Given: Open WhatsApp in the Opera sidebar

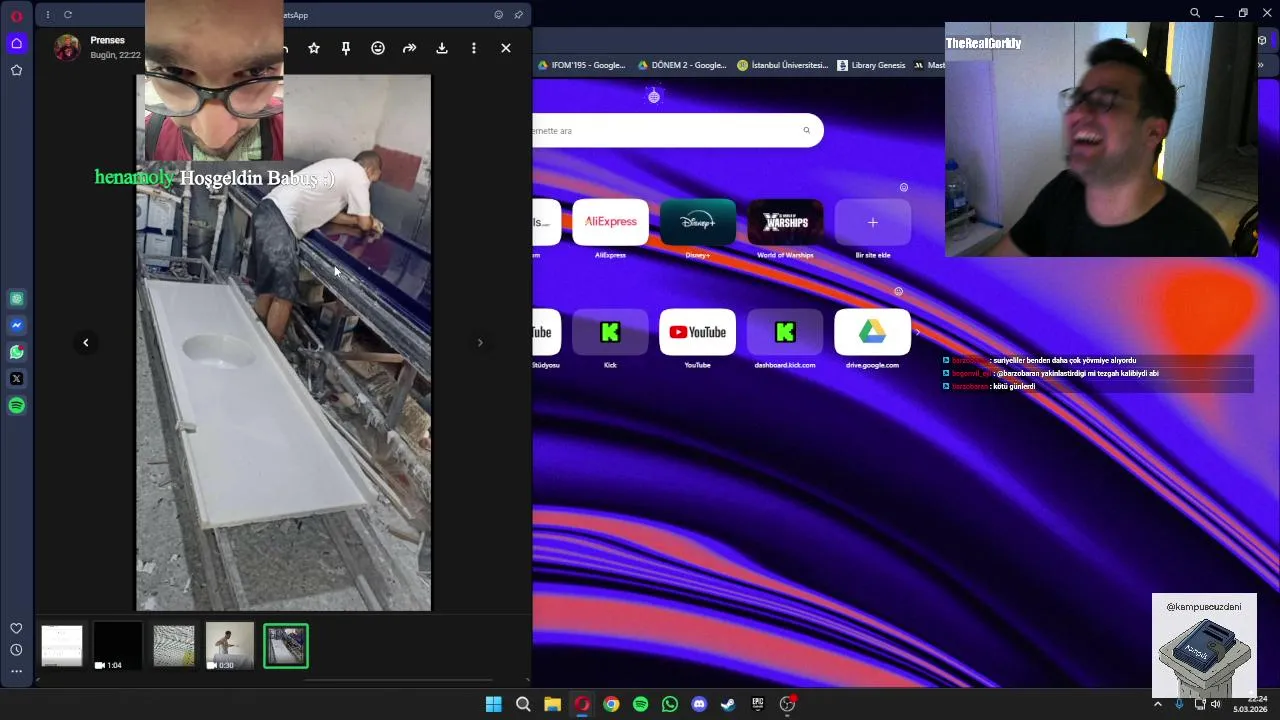Looking at the screenshot, I should click(17, 352).
